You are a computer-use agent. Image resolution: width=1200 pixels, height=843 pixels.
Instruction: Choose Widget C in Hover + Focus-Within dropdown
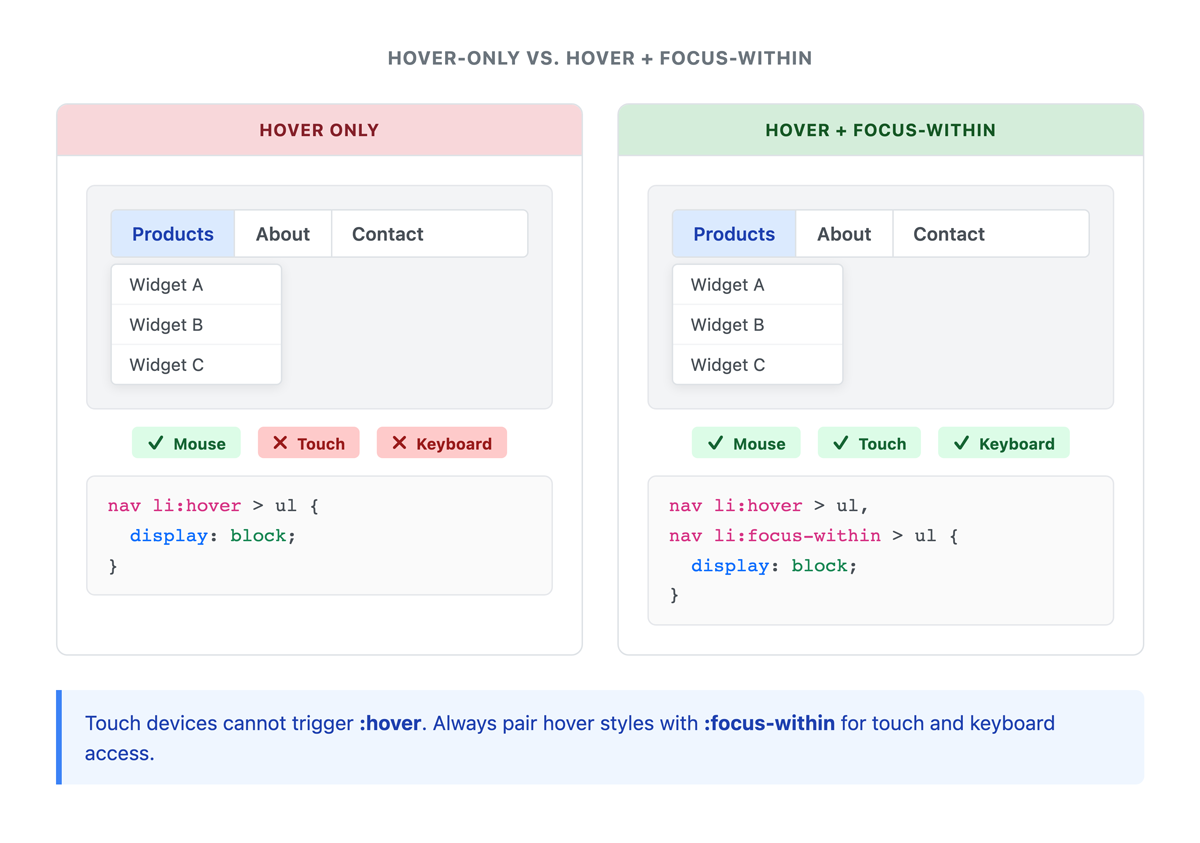(x=757, y=365)
